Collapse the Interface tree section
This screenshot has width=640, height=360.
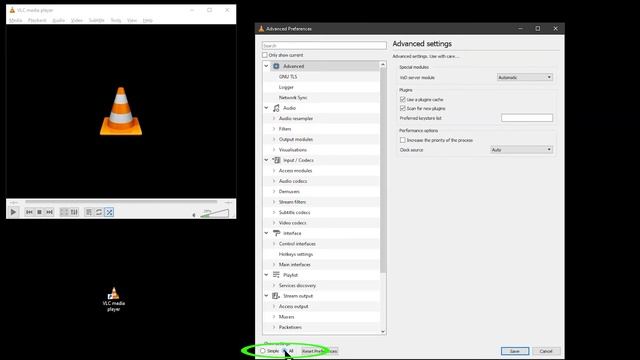click(x=267, y=233)
